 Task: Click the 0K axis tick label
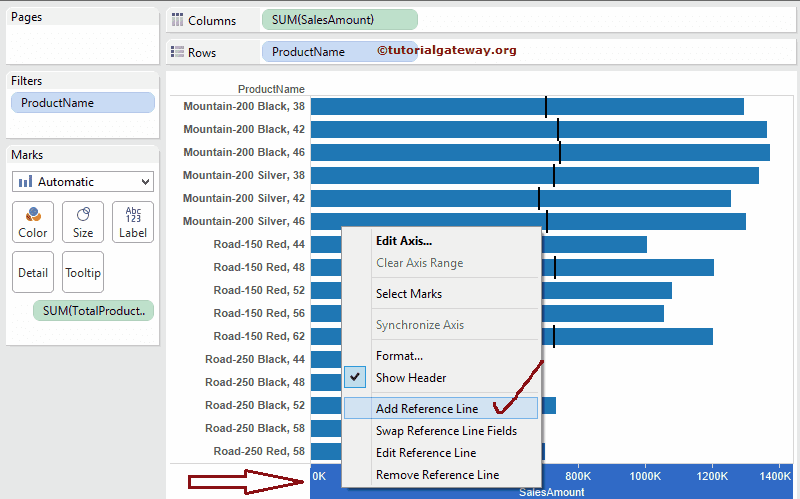319,476
